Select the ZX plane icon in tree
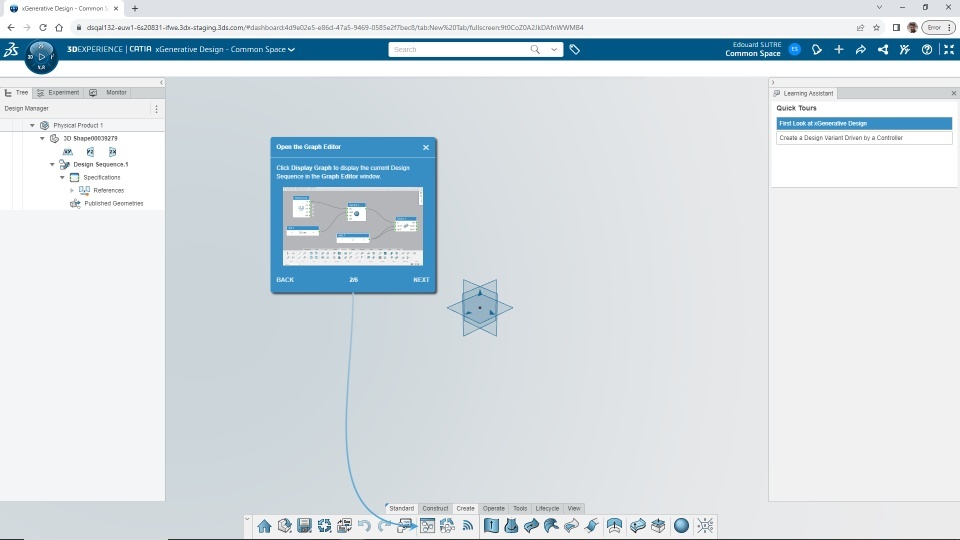This screenshot has width=960, height=540. coord(112,151)
